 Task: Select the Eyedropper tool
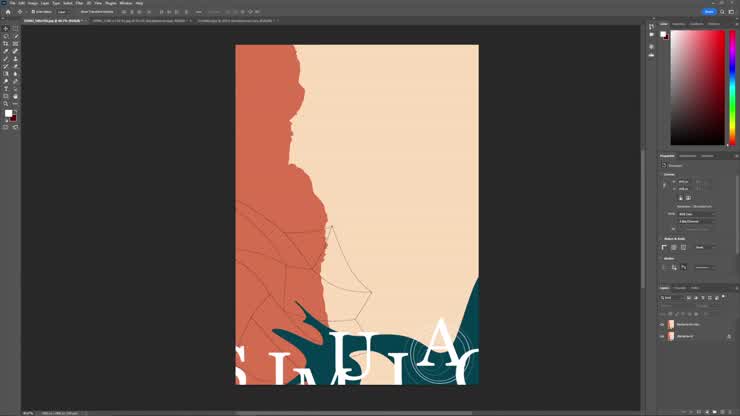pos(6,51)
